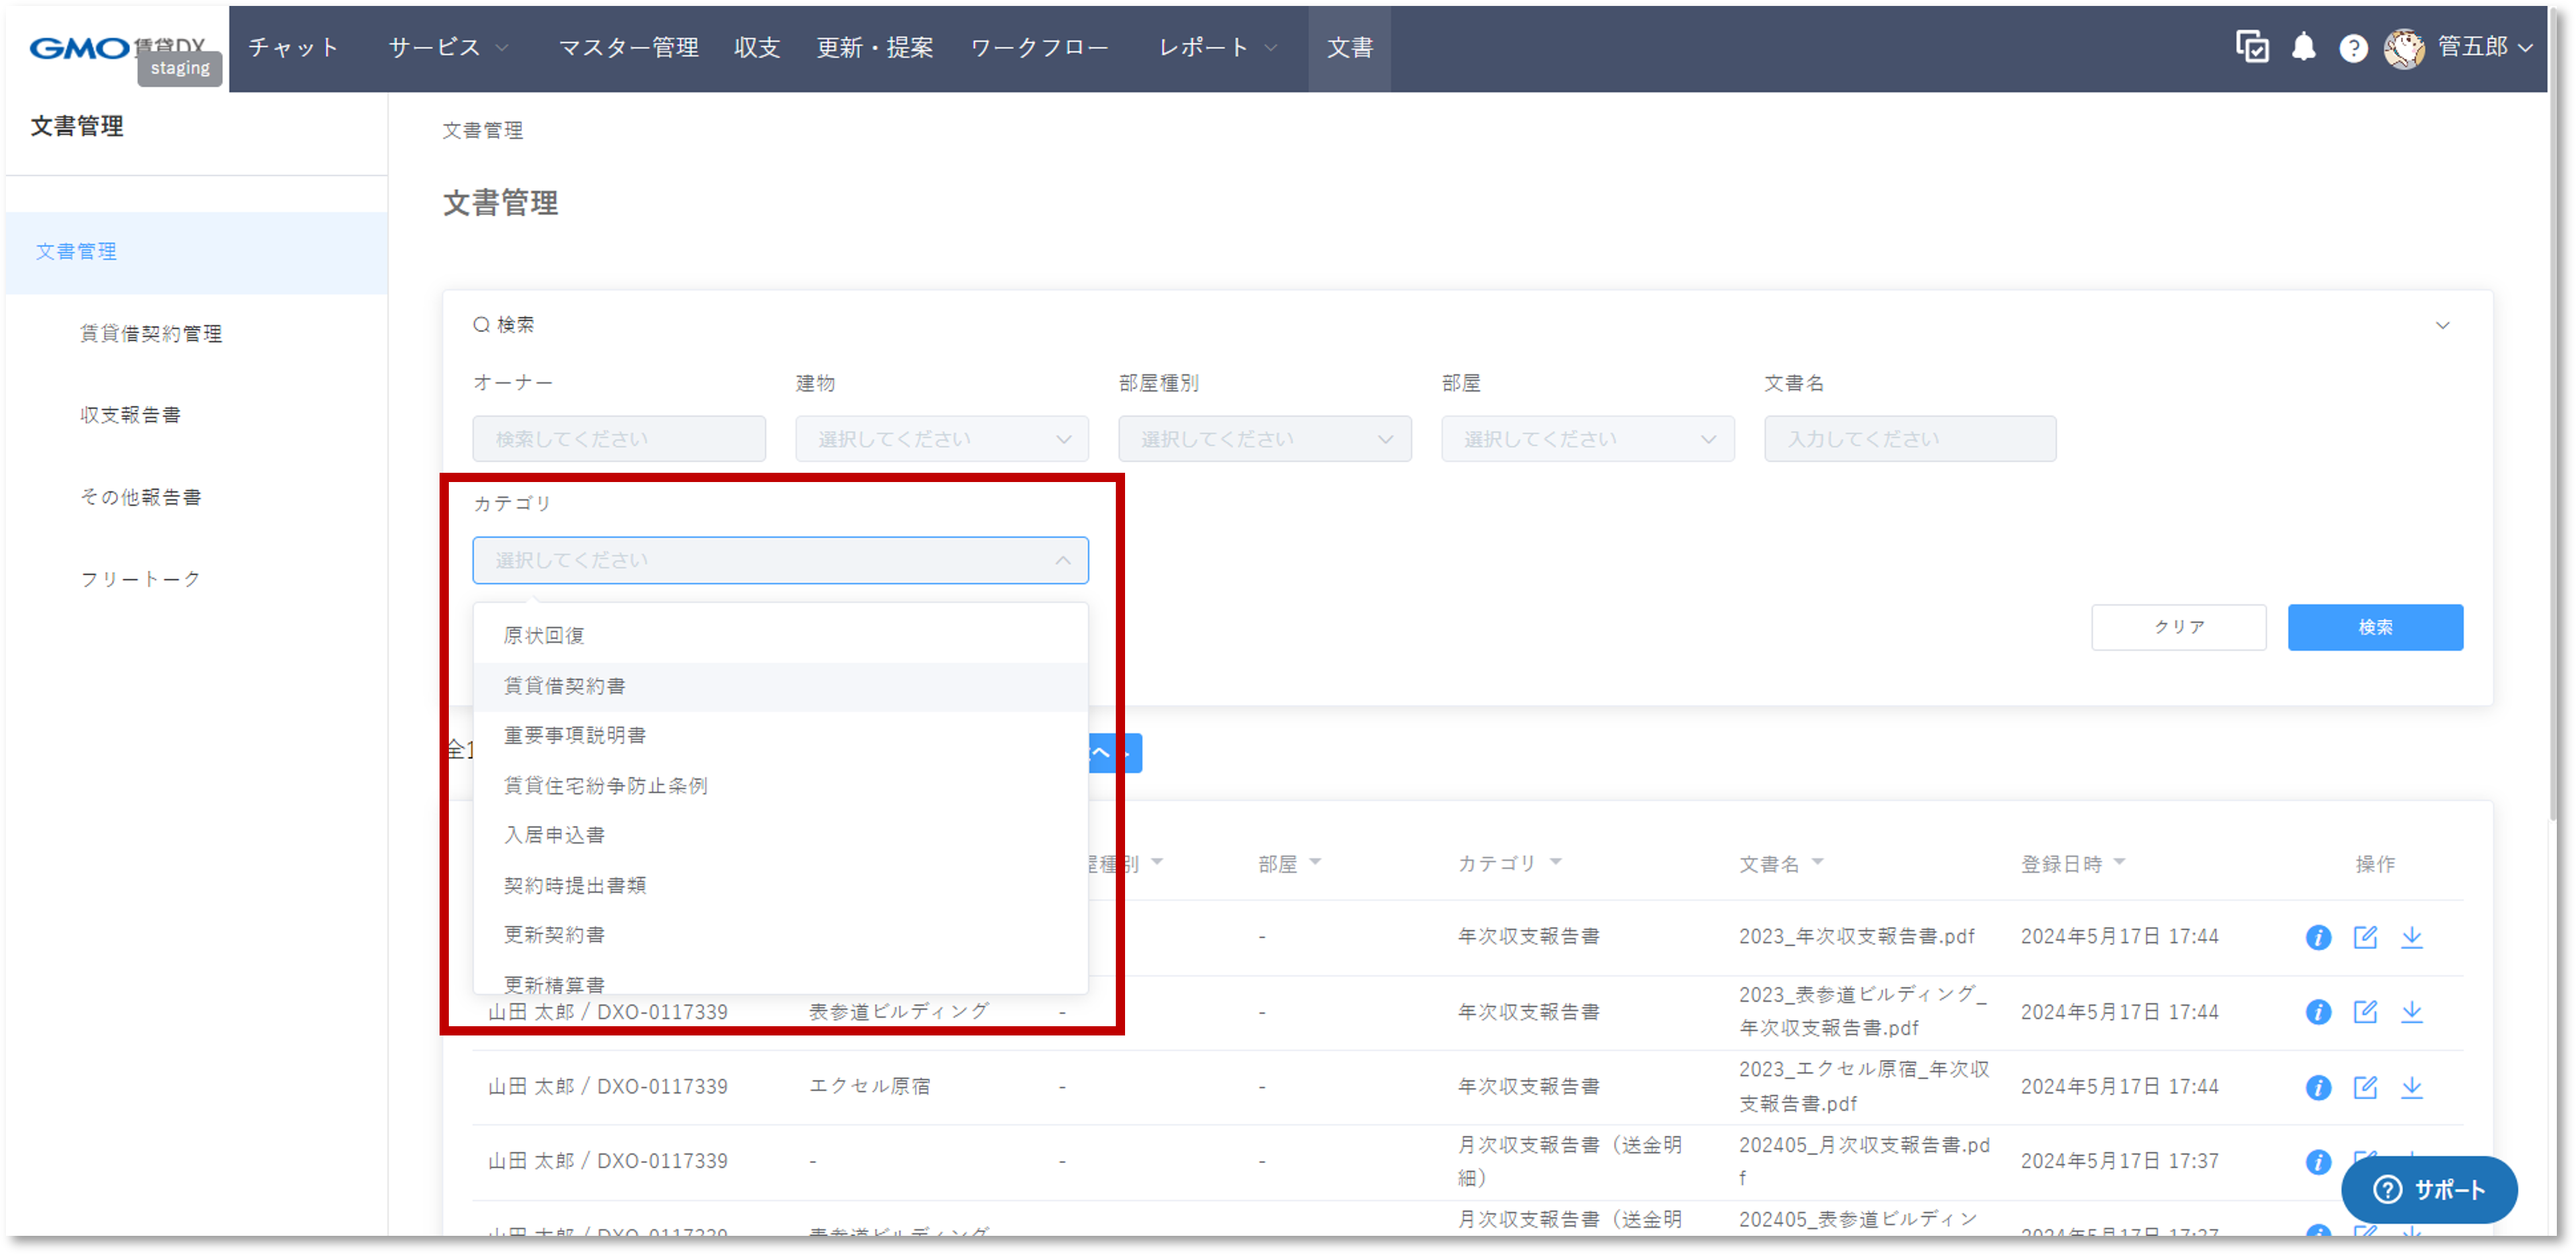
Task: Collapse the 検索 search panel chevron
Action: tap(2444, 324)
